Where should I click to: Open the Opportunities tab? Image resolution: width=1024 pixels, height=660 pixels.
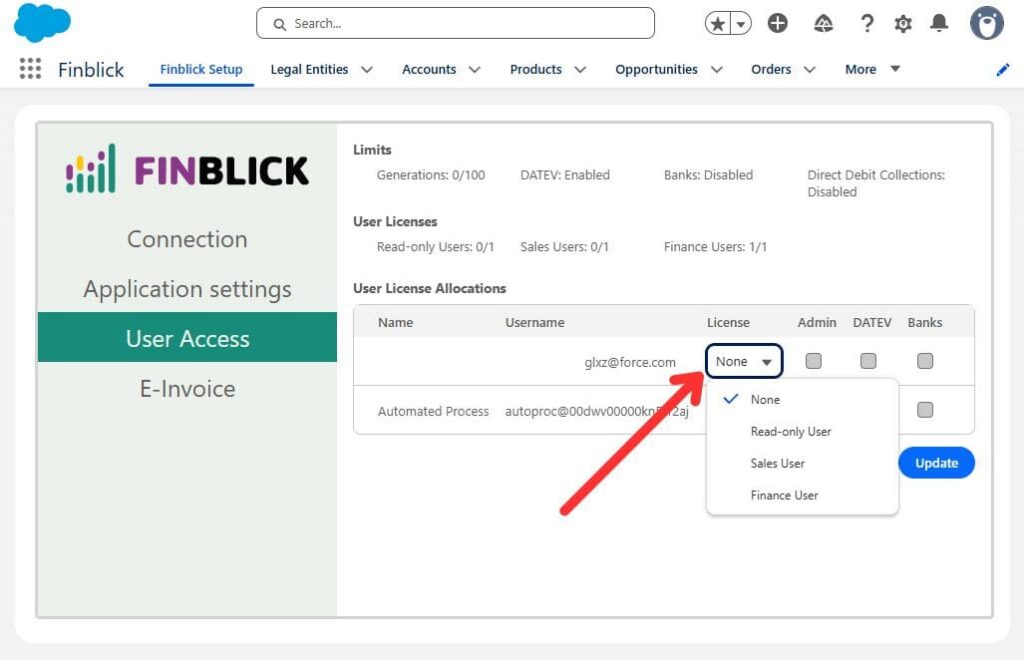point(656,69)
